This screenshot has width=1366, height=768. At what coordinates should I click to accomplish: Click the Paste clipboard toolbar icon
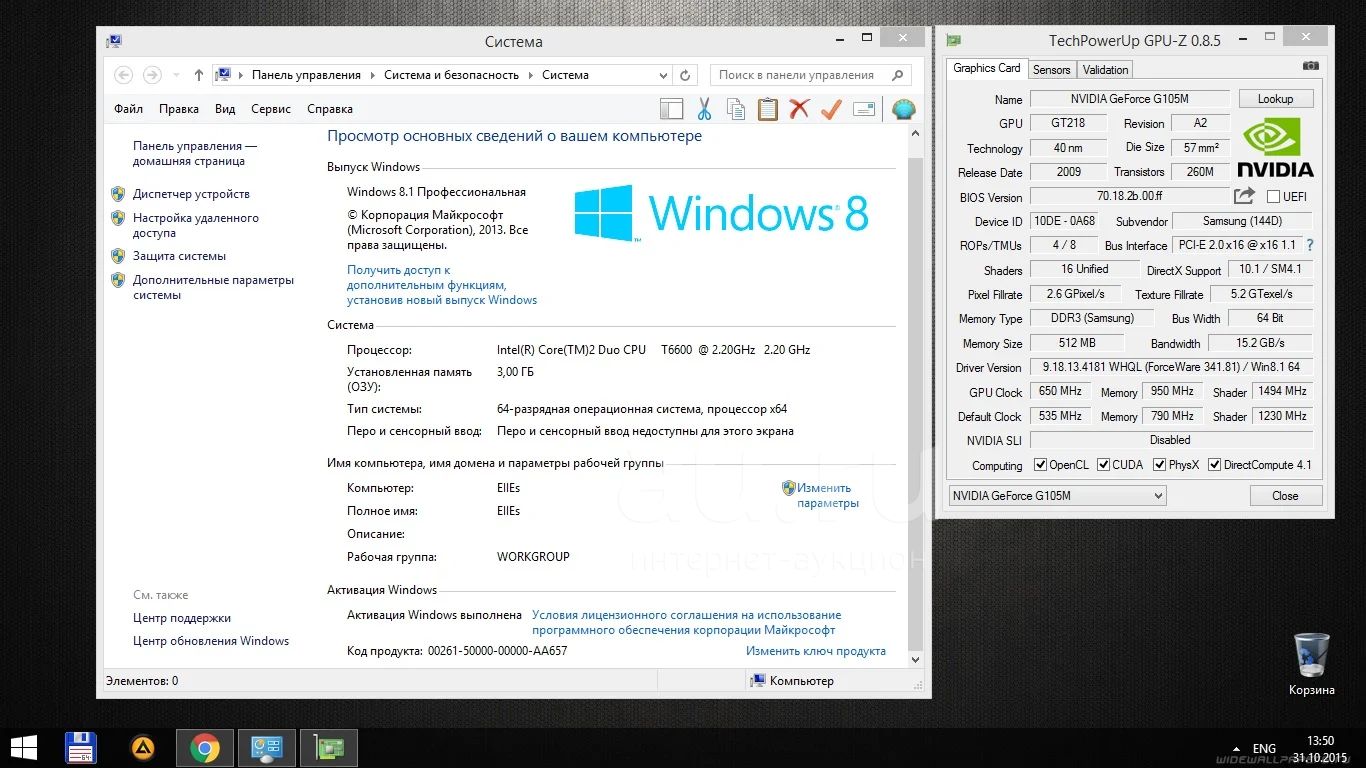[767, 109]
